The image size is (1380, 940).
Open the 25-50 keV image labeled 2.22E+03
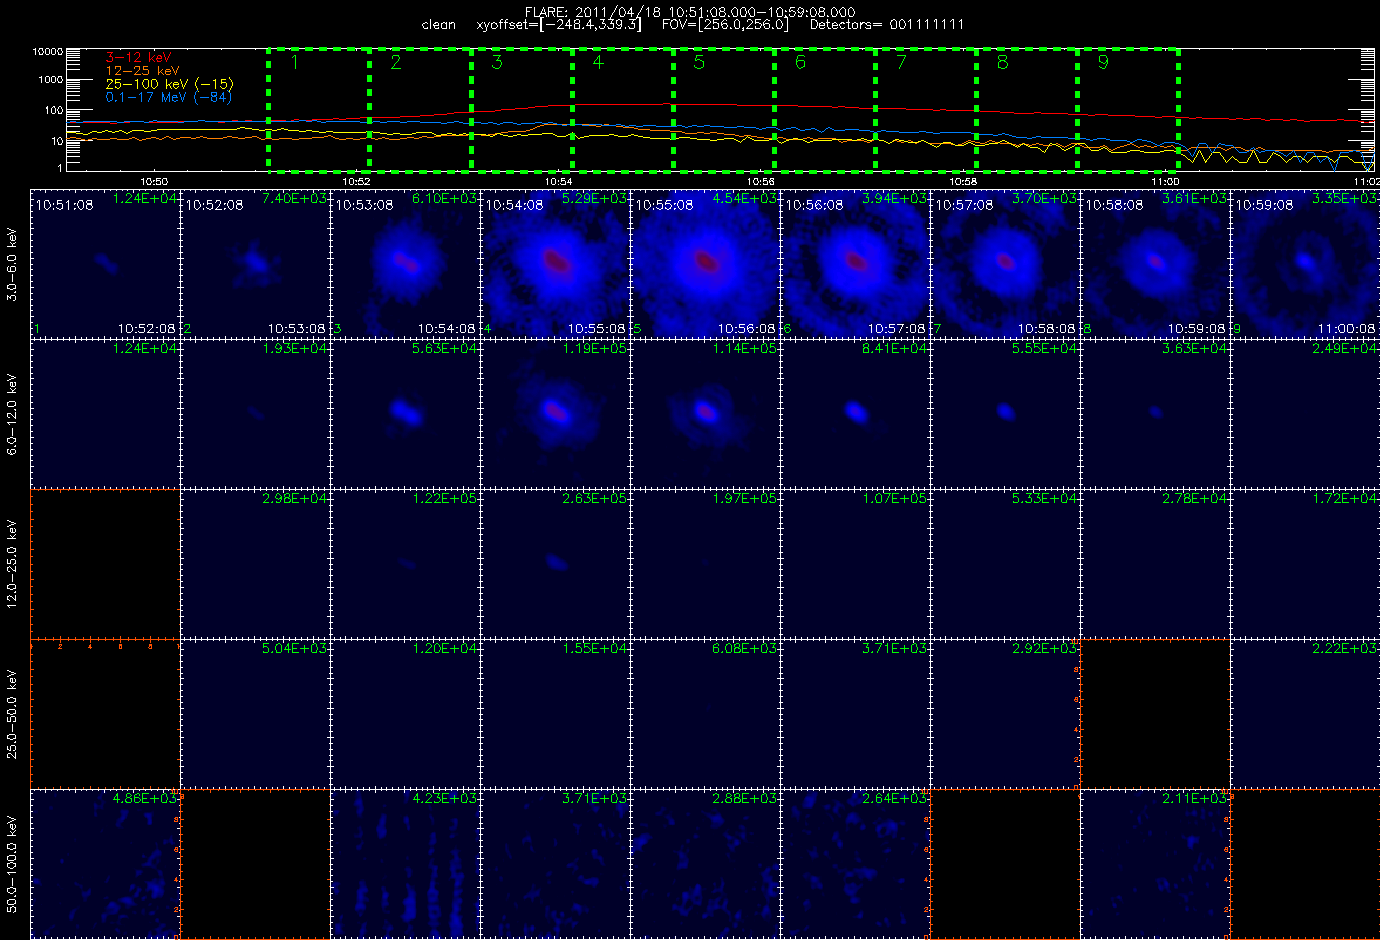pos(1306,713)
